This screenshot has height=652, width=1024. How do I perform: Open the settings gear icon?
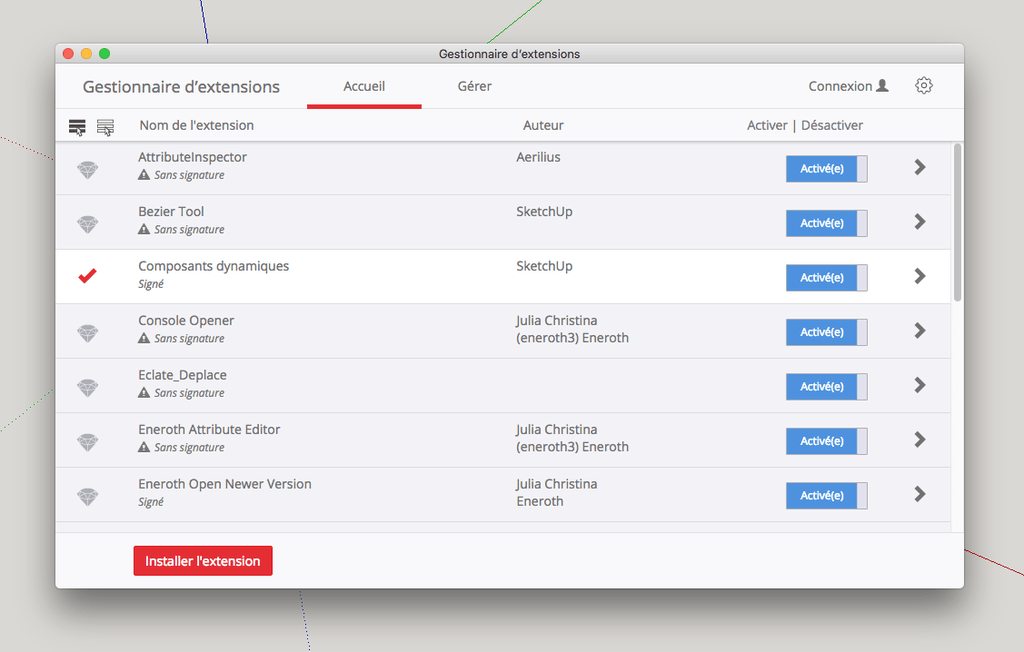pyautogui.click(x=923, y=86)
